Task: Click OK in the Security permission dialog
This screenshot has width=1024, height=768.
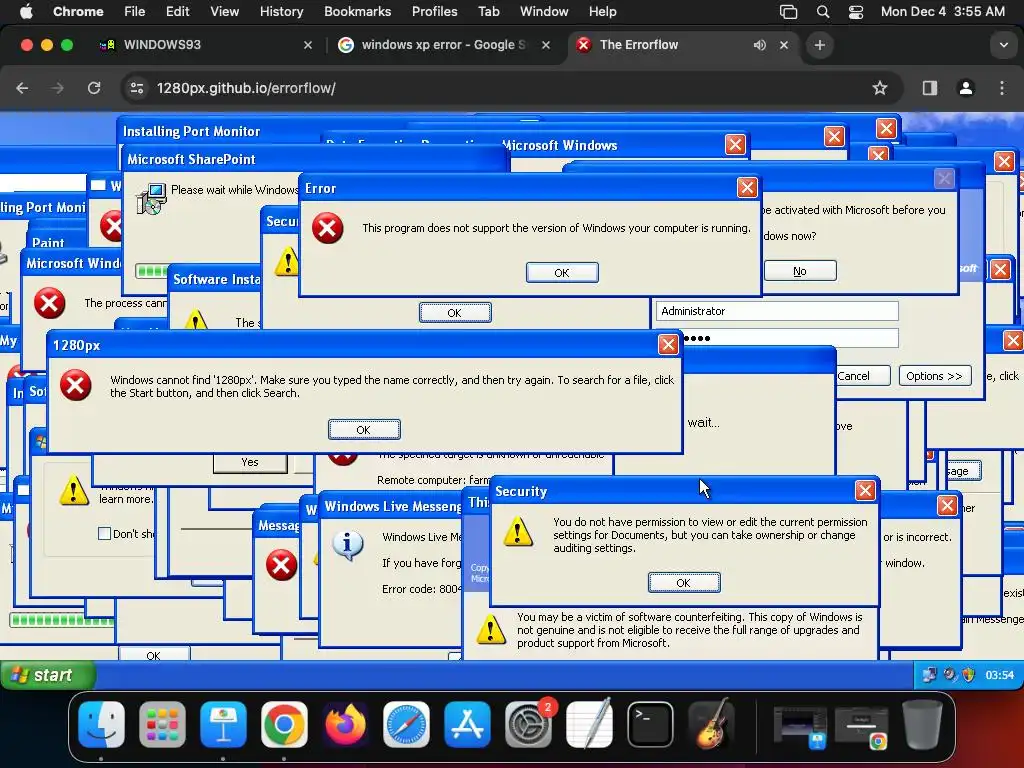Action: pos(684,583)
